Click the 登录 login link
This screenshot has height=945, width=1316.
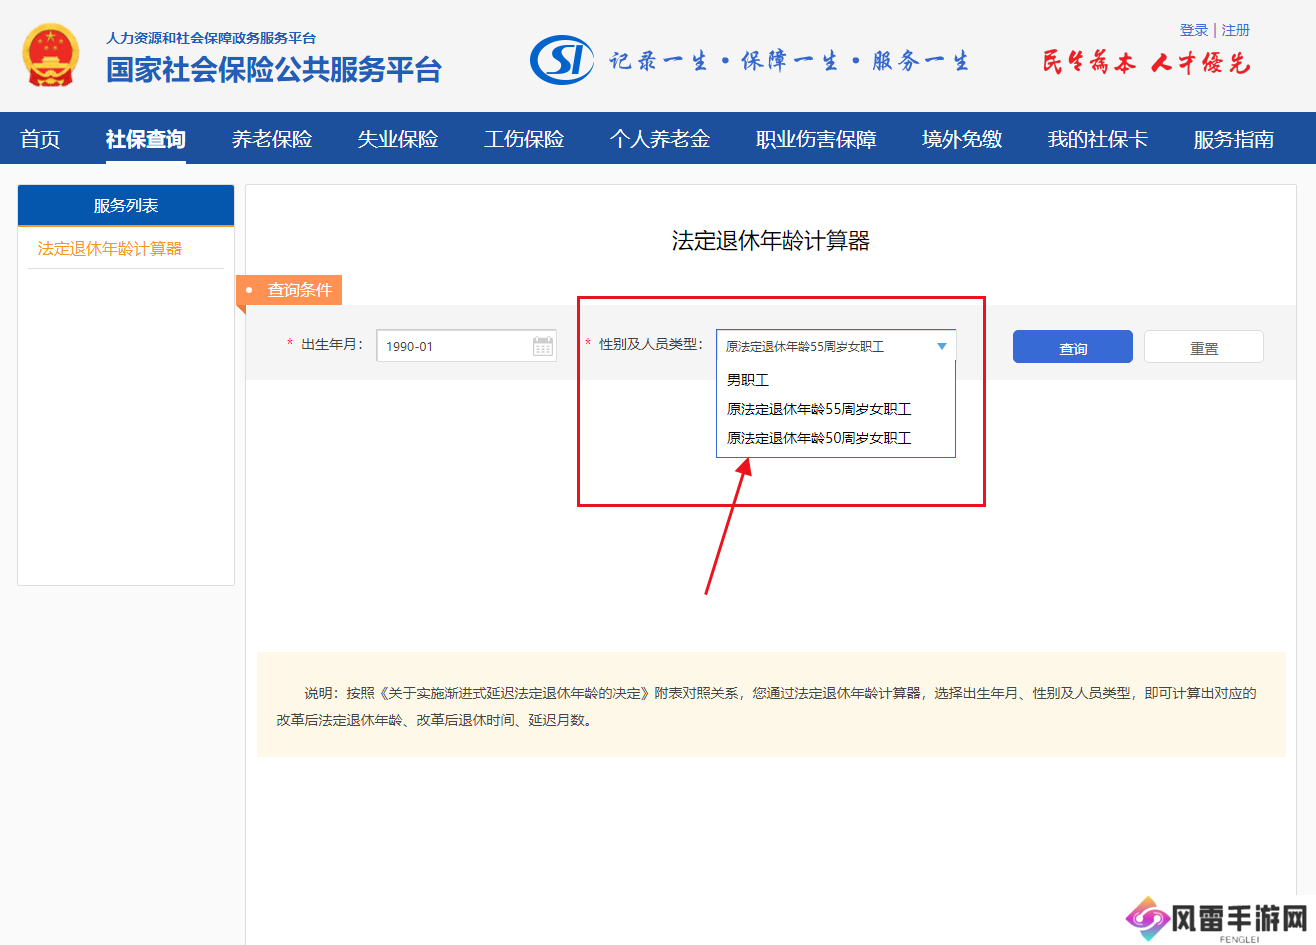(1194, 30)
